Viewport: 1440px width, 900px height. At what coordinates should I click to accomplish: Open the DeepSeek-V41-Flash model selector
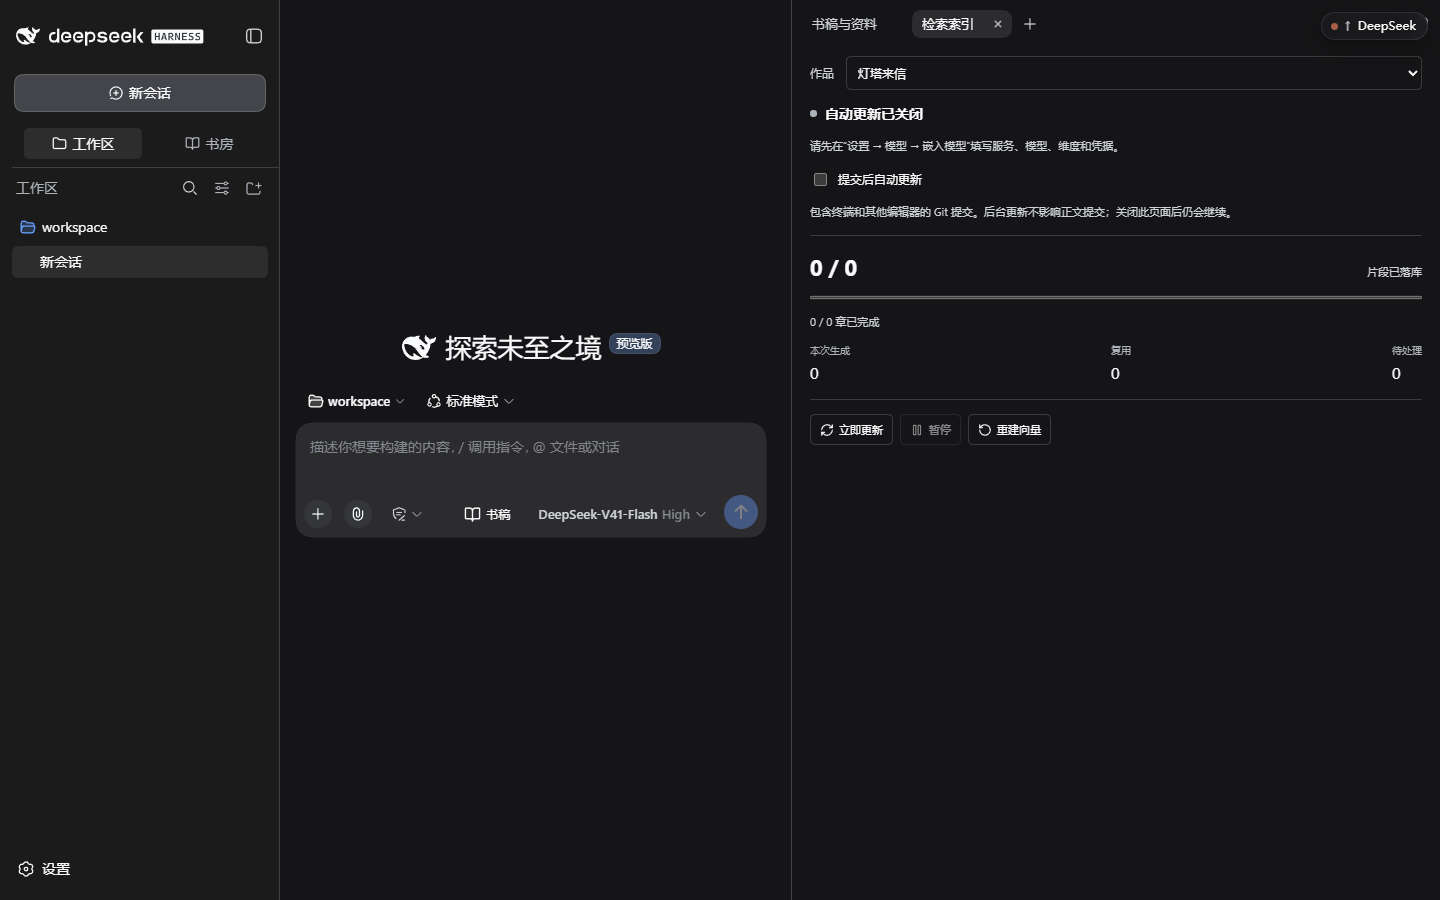622,514
